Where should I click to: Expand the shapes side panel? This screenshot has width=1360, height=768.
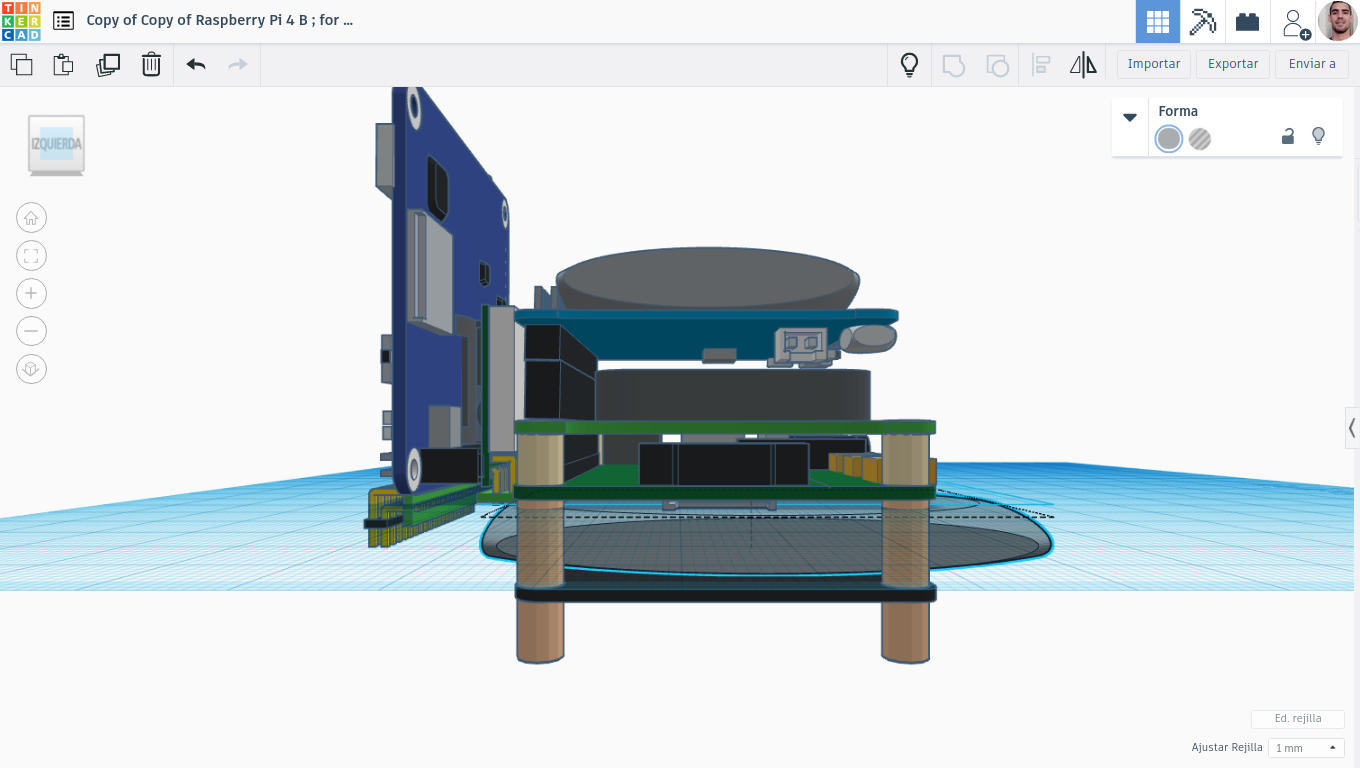pos(1352,428)
